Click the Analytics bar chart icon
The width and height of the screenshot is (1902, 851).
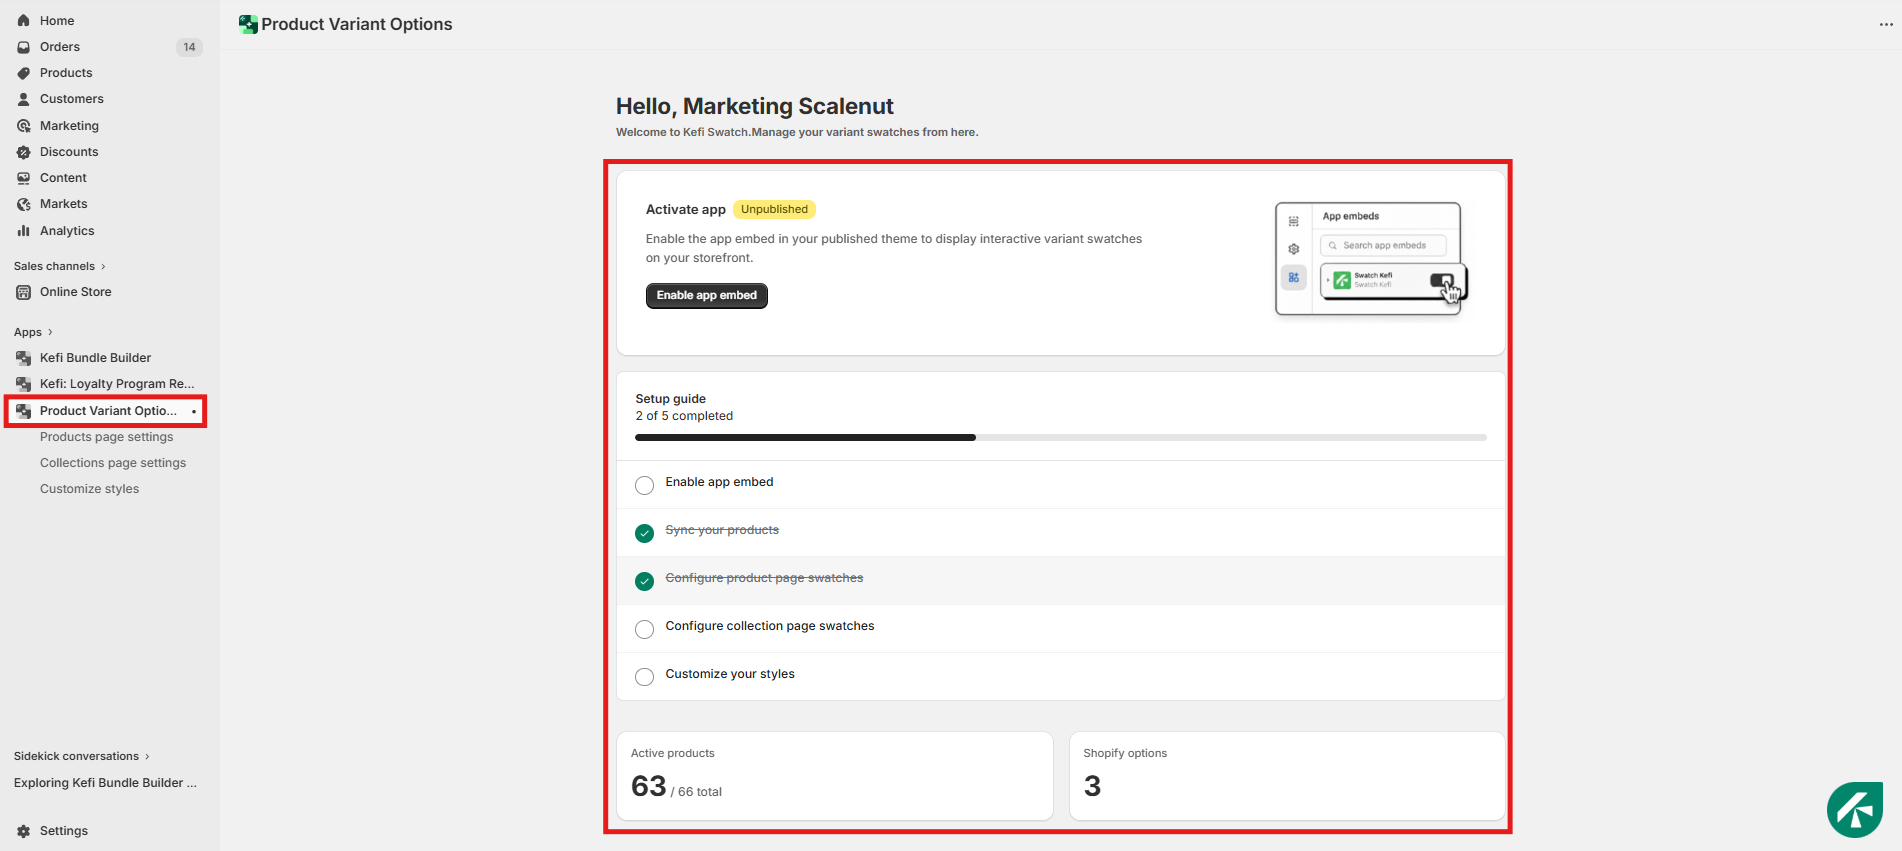(24, 231)
